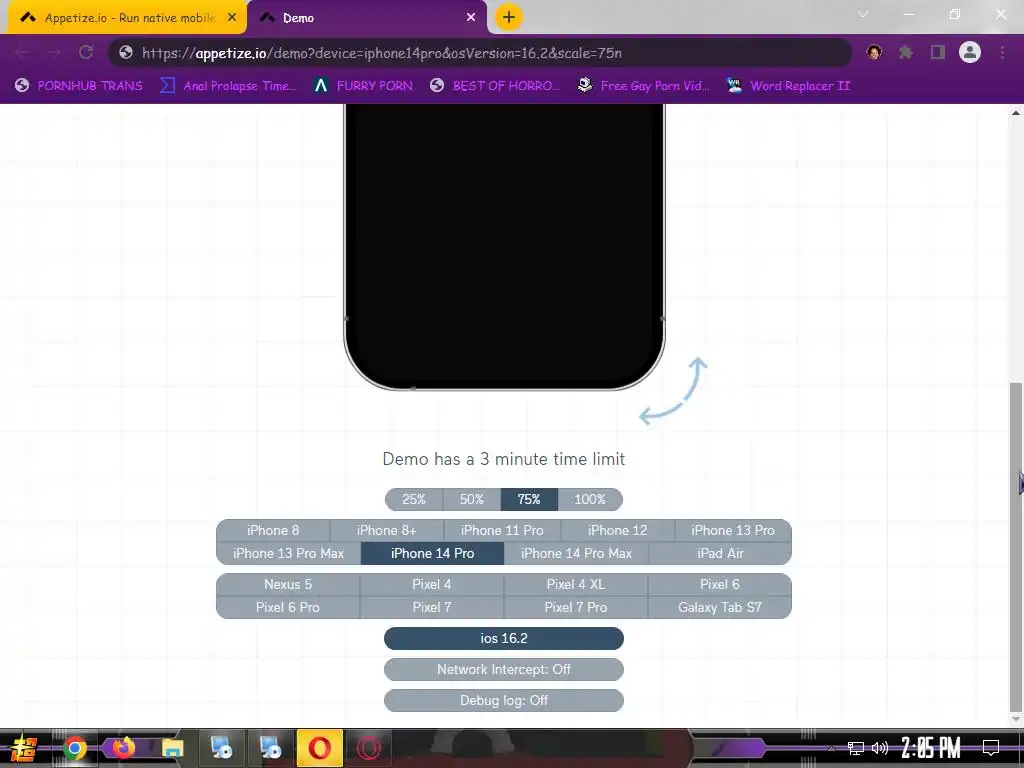Choose Pixel 6 Pro device

(288, 607)
